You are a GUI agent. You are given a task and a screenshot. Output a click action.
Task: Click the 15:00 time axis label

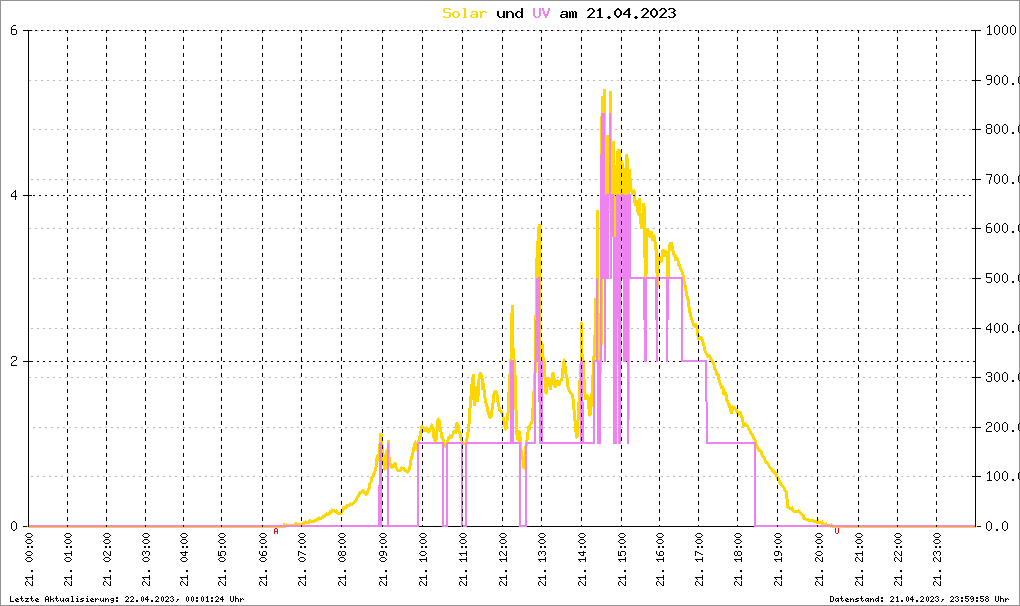coord(621,559)
